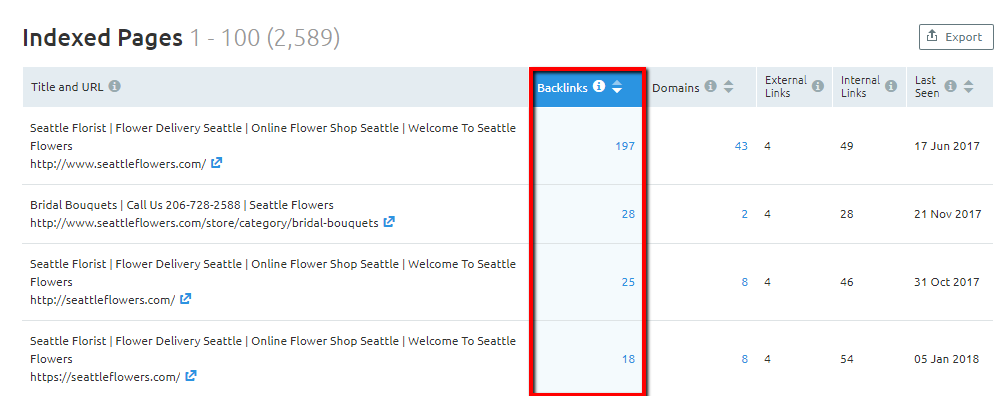Click the Bridal Bouquets page title
This screenshot has width=1005, height=396.
[181, 205]
